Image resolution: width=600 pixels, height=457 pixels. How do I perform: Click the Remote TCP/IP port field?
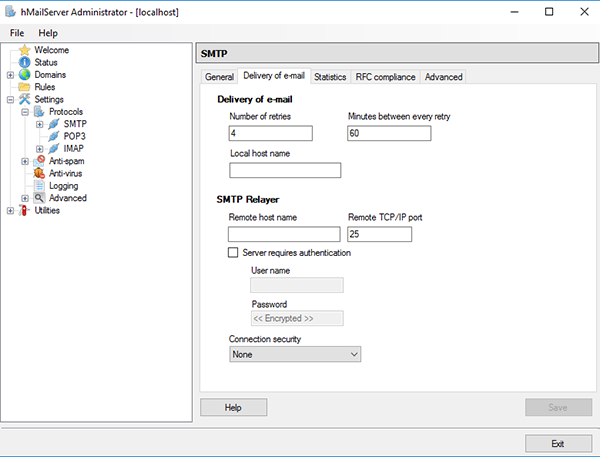click(380, 234)
